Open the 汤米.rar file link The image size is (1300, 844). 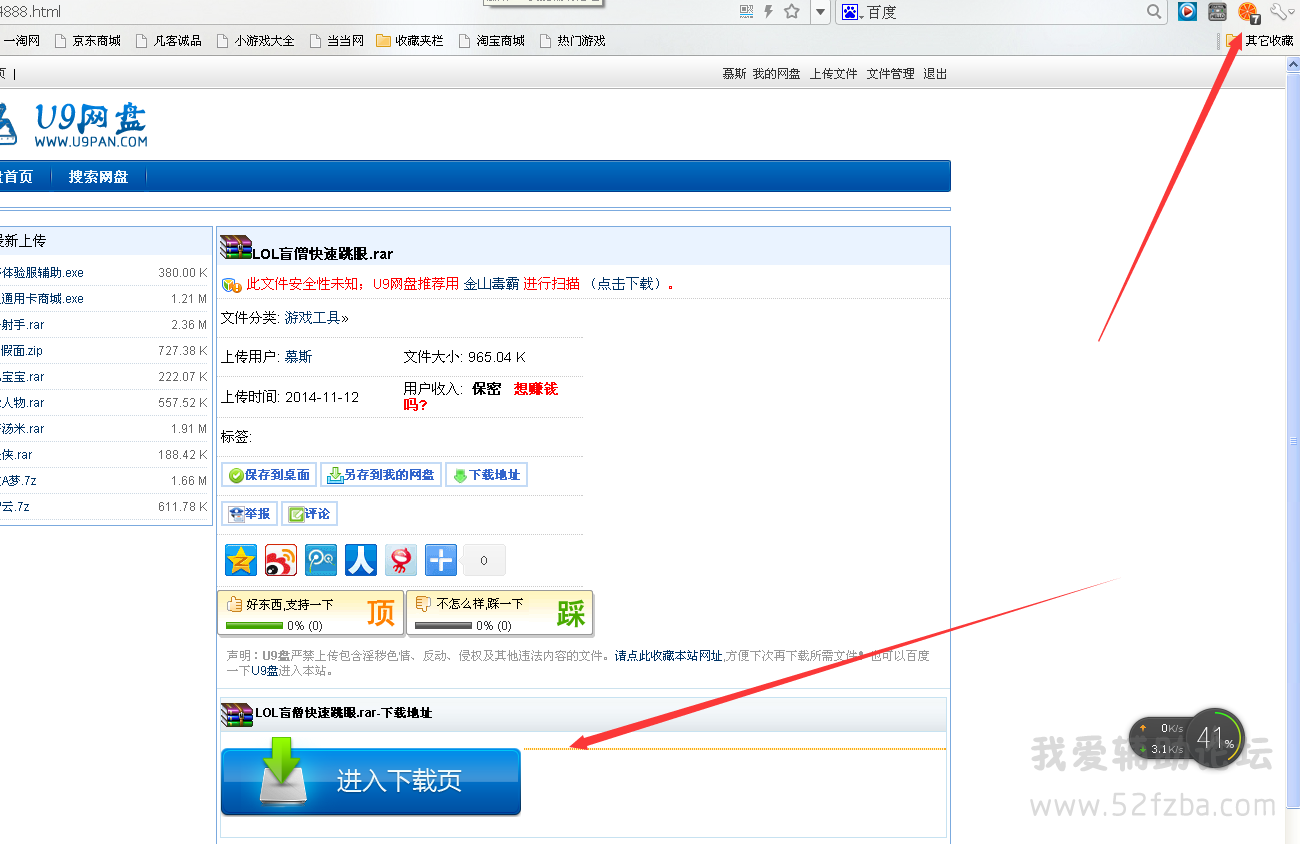pyautogui.click(x=22, y=428)
